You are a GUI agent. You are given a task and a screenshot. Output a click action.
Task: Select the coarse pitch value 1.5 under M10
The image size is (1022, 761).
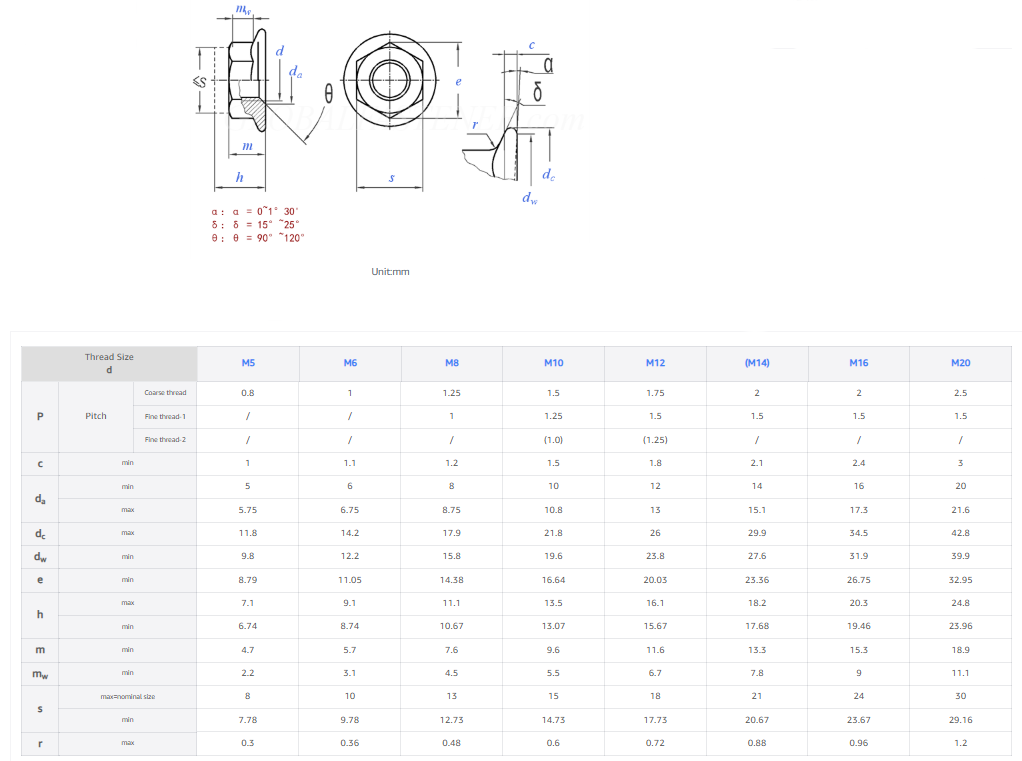coord(553,393)
